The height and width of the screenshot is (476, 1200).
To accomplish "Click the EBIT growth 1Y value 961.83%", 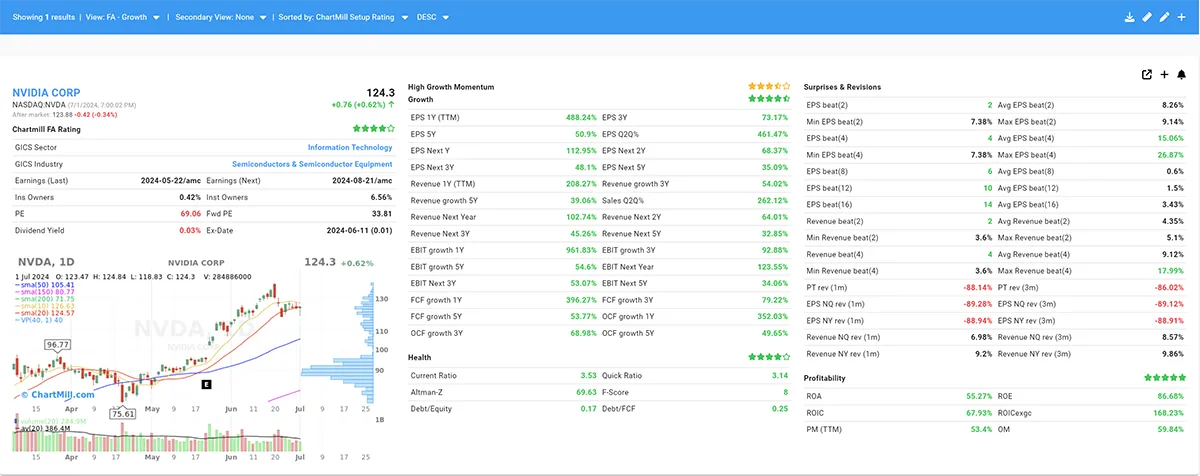I will [x=579, y=249].
